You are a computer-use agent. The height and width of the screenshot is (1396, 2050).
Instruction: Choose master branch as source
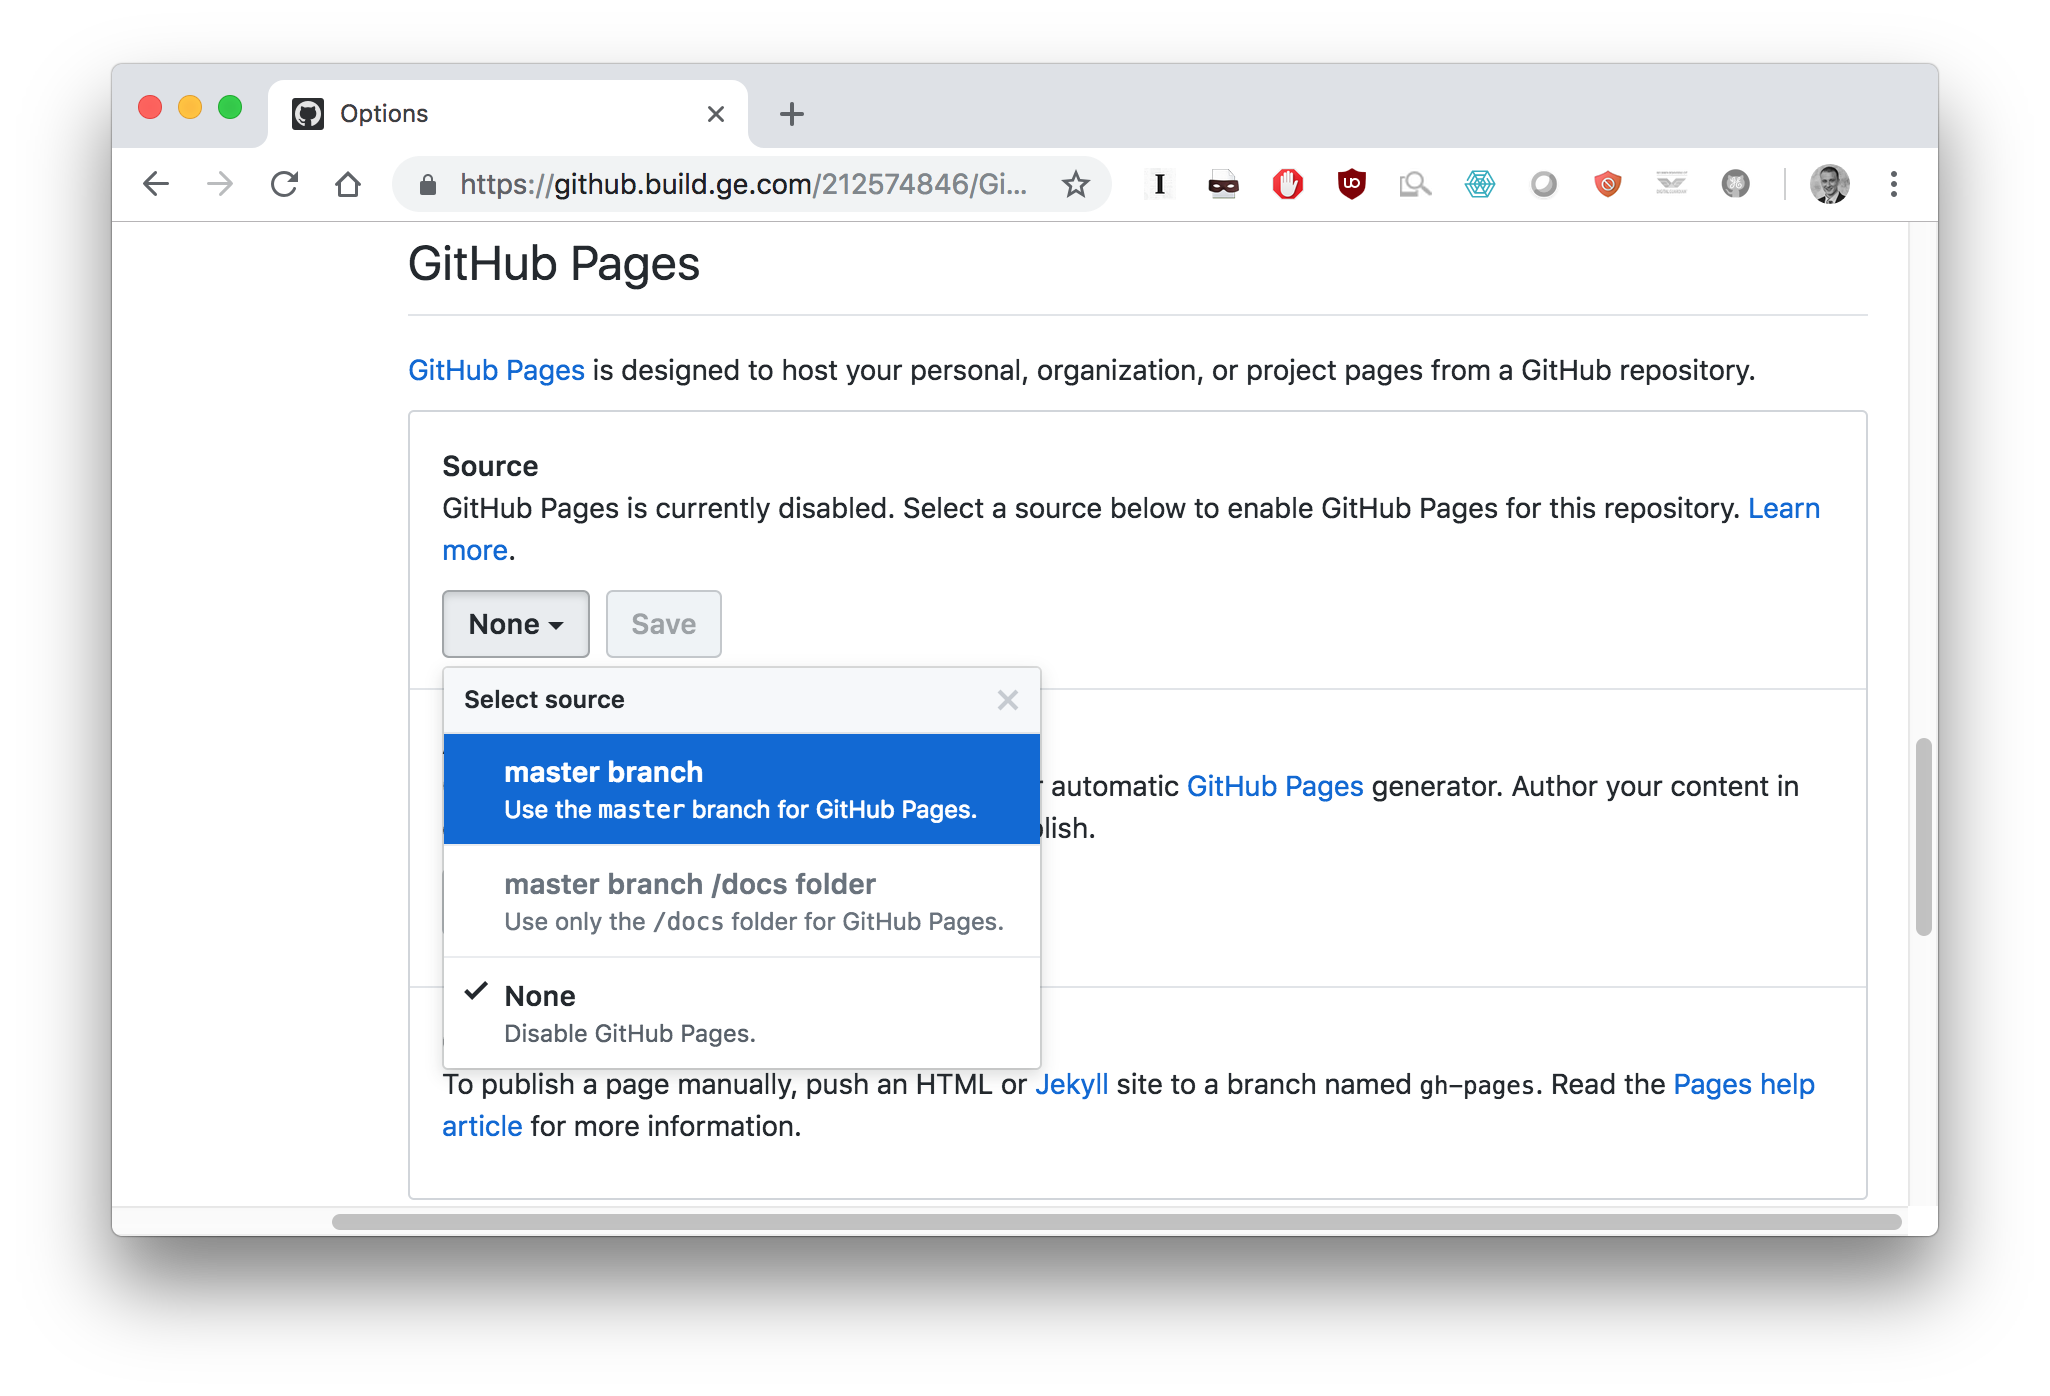pos(742,790)
